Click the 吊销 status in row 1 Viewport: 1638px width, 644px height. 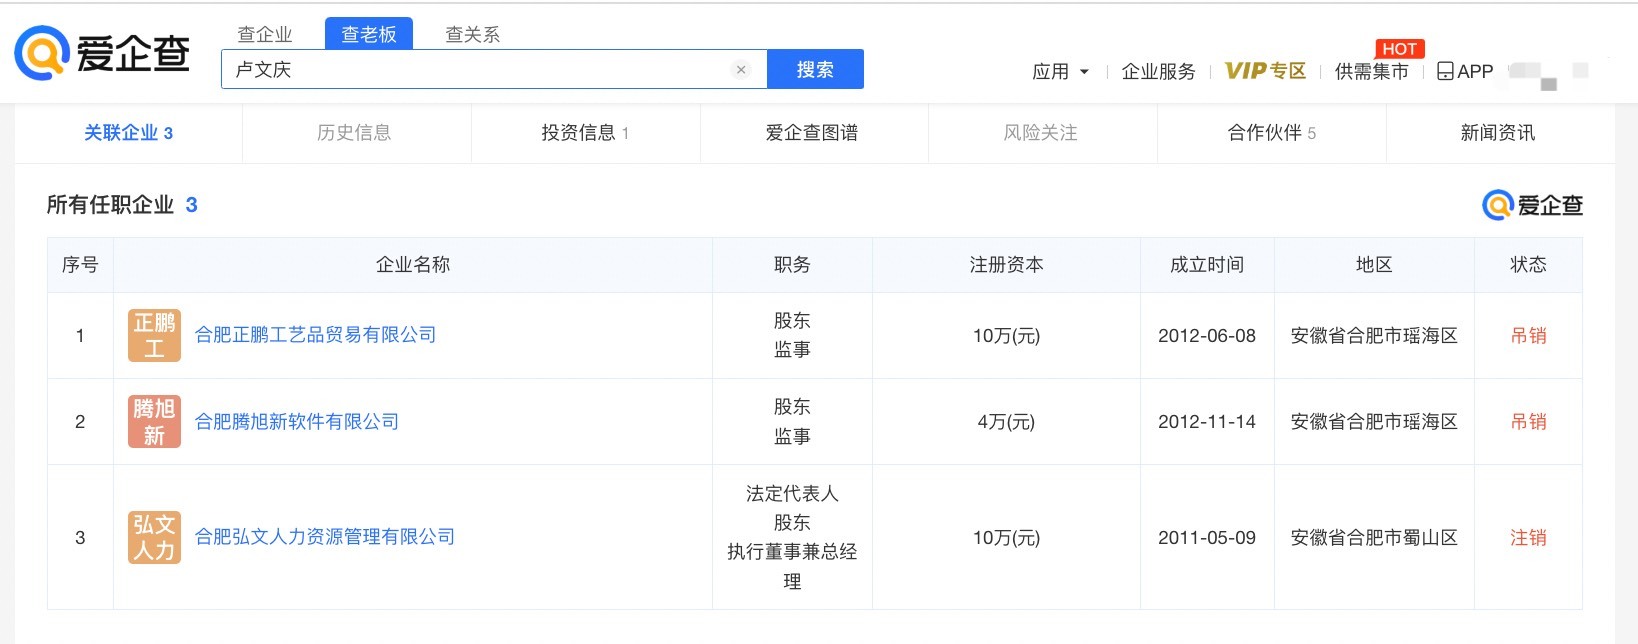coord(1528,336)
